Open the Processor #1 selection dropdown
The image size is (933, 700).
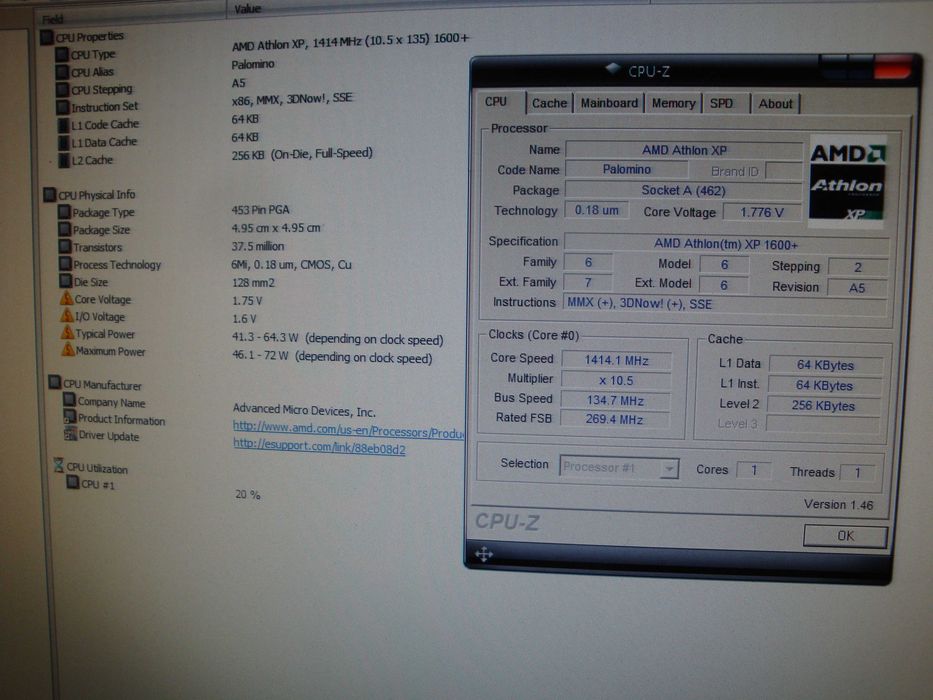pyautogui.click(x=618, y=468)
